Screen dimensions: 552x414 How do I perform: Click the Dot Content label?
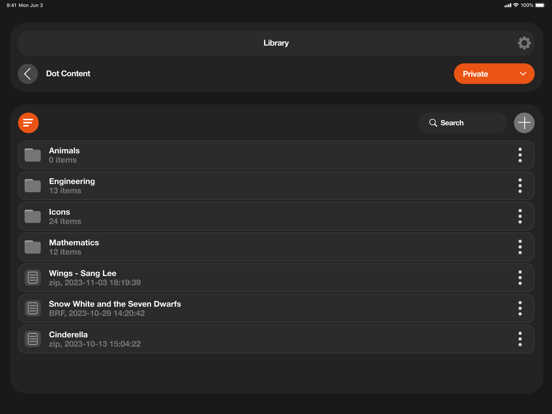pos(68,74)
